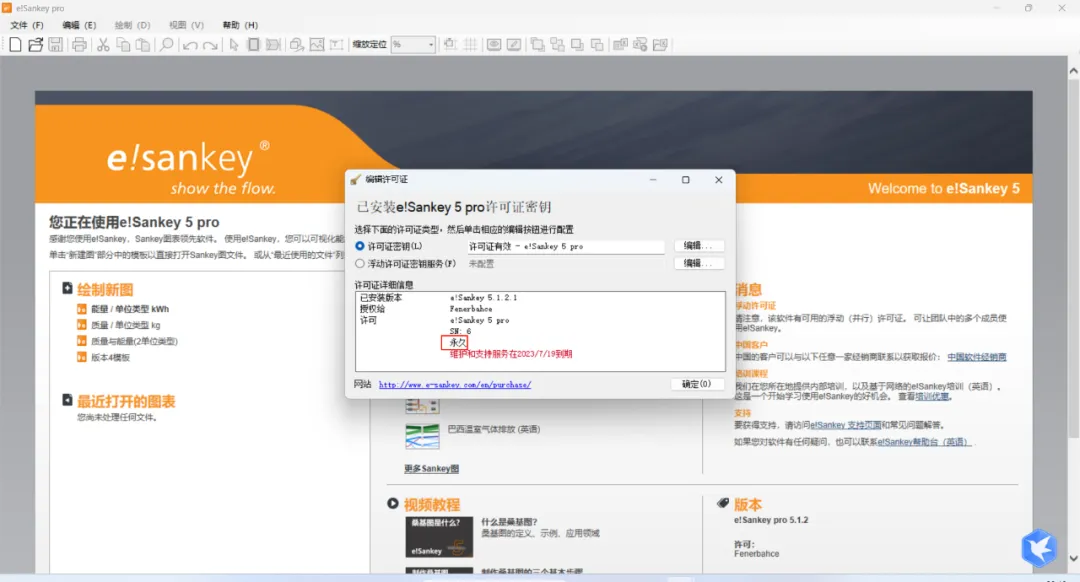Click the vertical scrollbar up arrow
The height and width of the screenshot is (582, 1080).
click(x=1073, y=70)
